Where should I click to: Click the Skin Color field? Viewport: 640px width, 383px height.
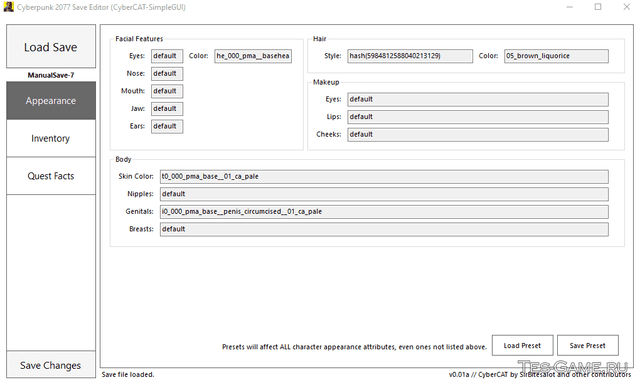pos(384,176)
